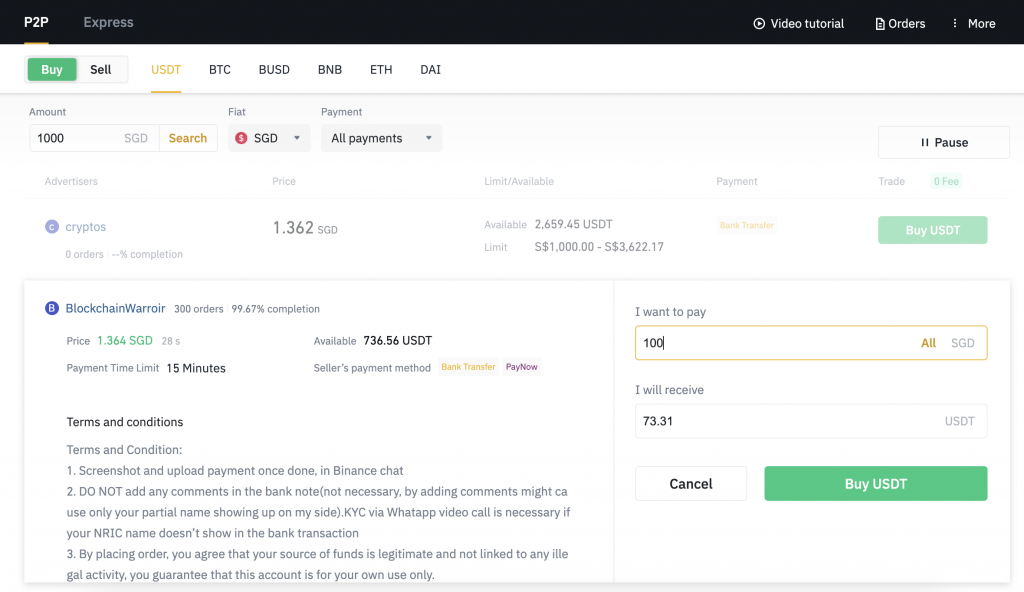Click the All link in pay field
This screenshot has width=1024, height=592.
(928, 342)
